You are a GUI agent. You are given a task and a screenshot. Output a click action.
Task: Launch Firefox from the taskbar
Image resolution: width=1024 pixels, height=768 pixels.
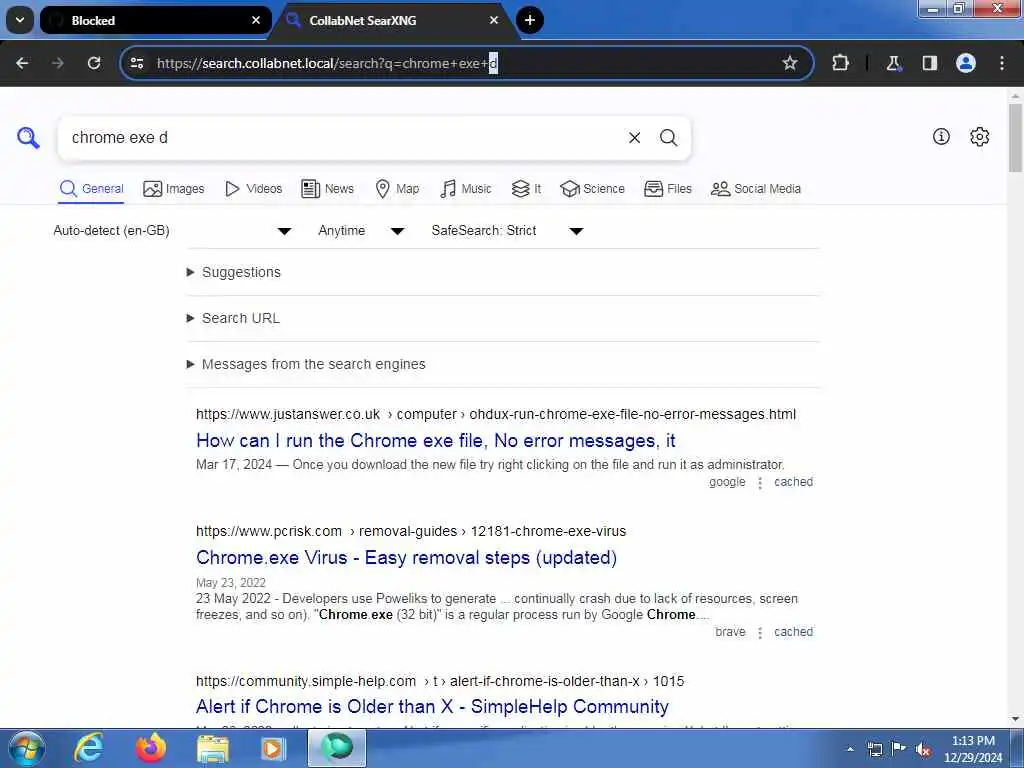[150, 748]
